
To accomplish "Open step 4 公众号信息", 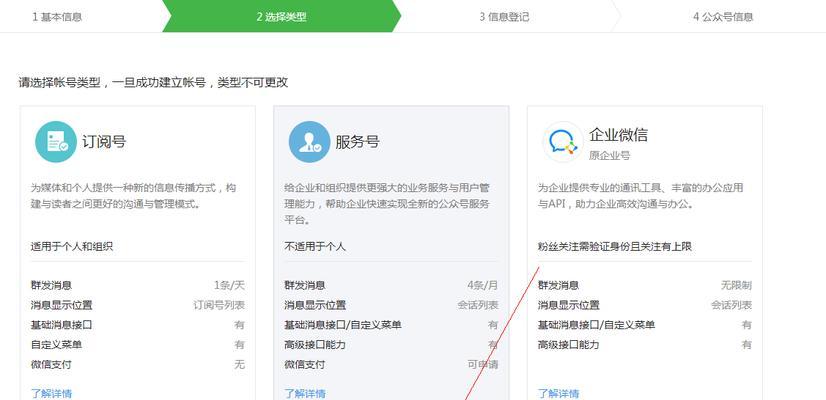I will click(x=723, y=17).
